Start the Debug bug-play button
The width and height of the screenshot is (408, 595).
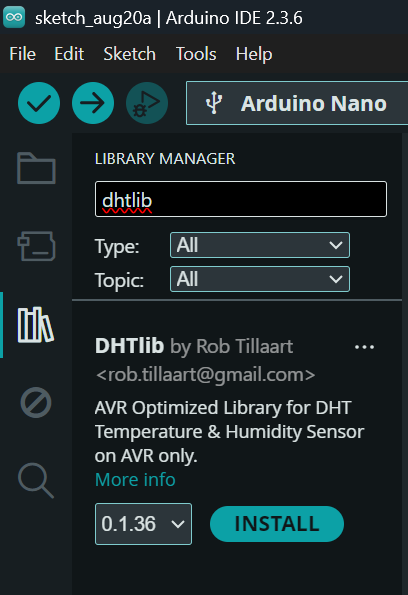(147, 103)
